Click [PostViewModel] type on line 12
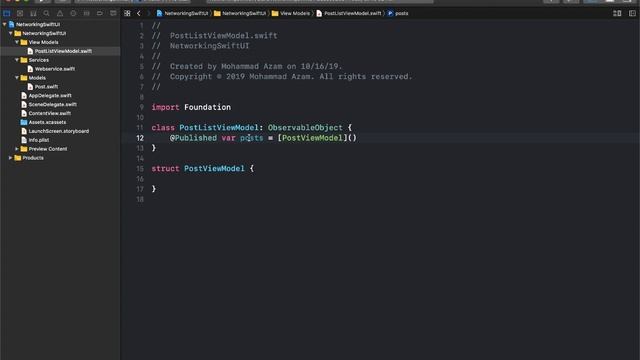This screenshot has width=640, height=360. coord(312,138)
